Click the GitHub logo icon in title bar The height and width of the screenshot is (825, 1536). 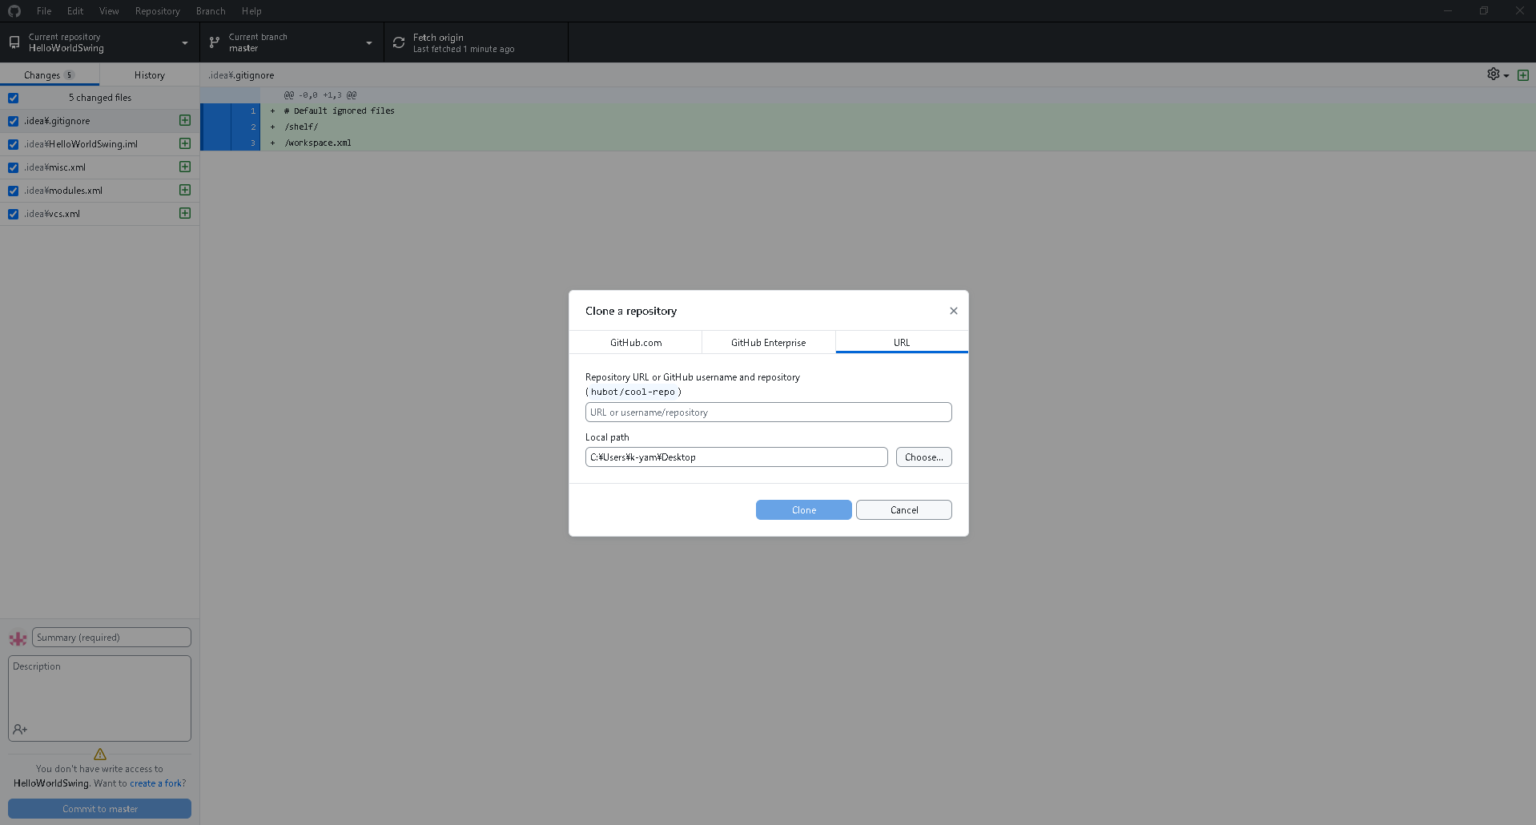(14, 11)
